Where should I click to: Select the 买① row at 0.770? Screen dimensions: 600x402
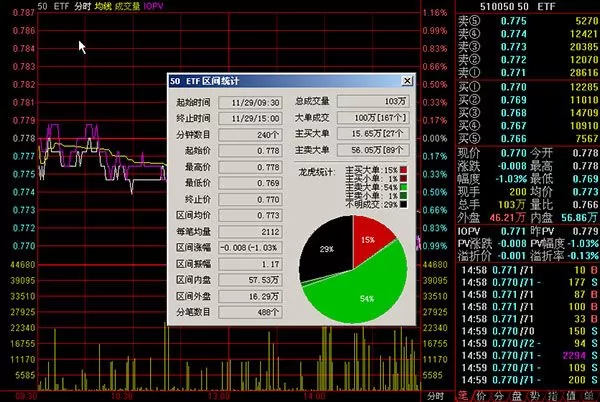(x=528, y=87)
